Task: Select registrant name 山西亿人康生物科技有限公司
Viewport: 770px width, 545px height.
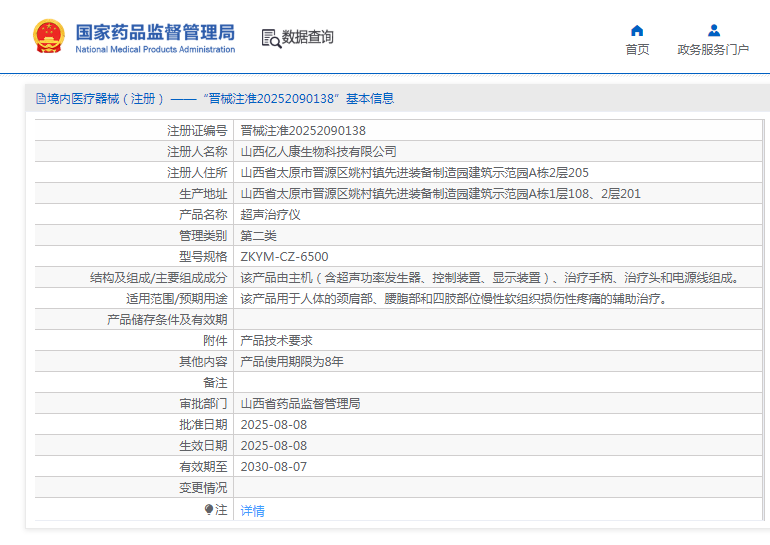Action: [319, 151]
